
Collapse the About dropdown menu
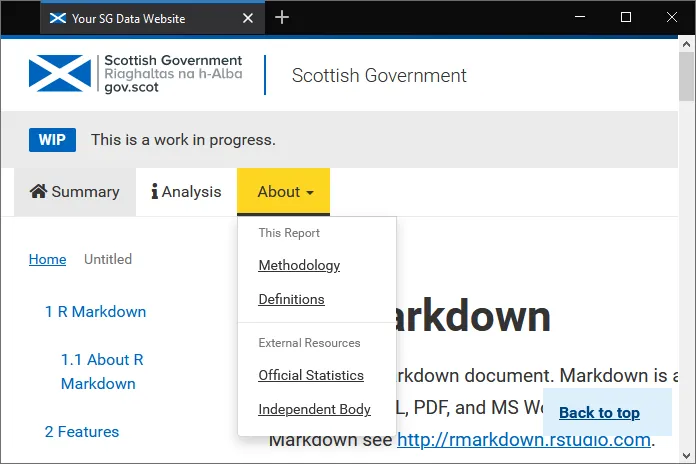click(x=283, y=192)
